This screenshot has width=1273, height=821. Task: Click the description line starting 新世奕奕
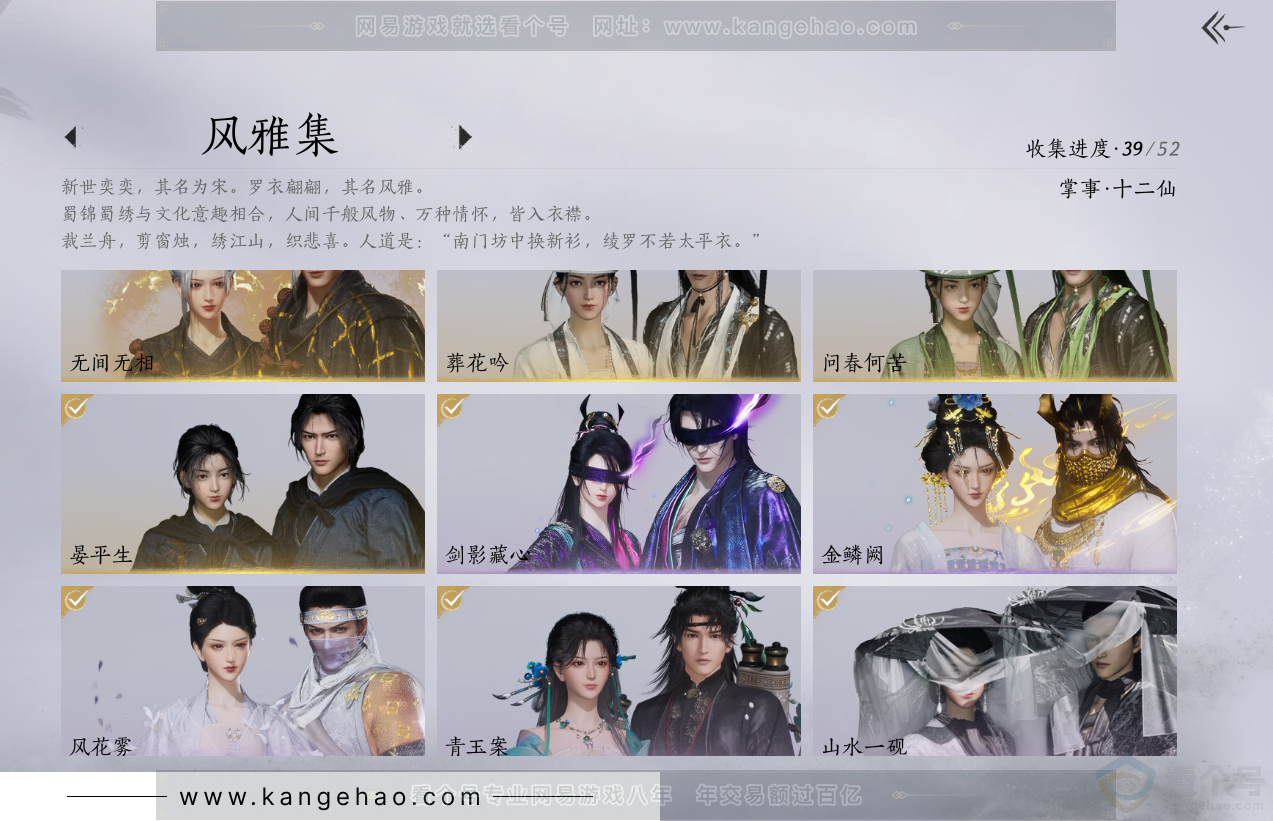point(244,187)
